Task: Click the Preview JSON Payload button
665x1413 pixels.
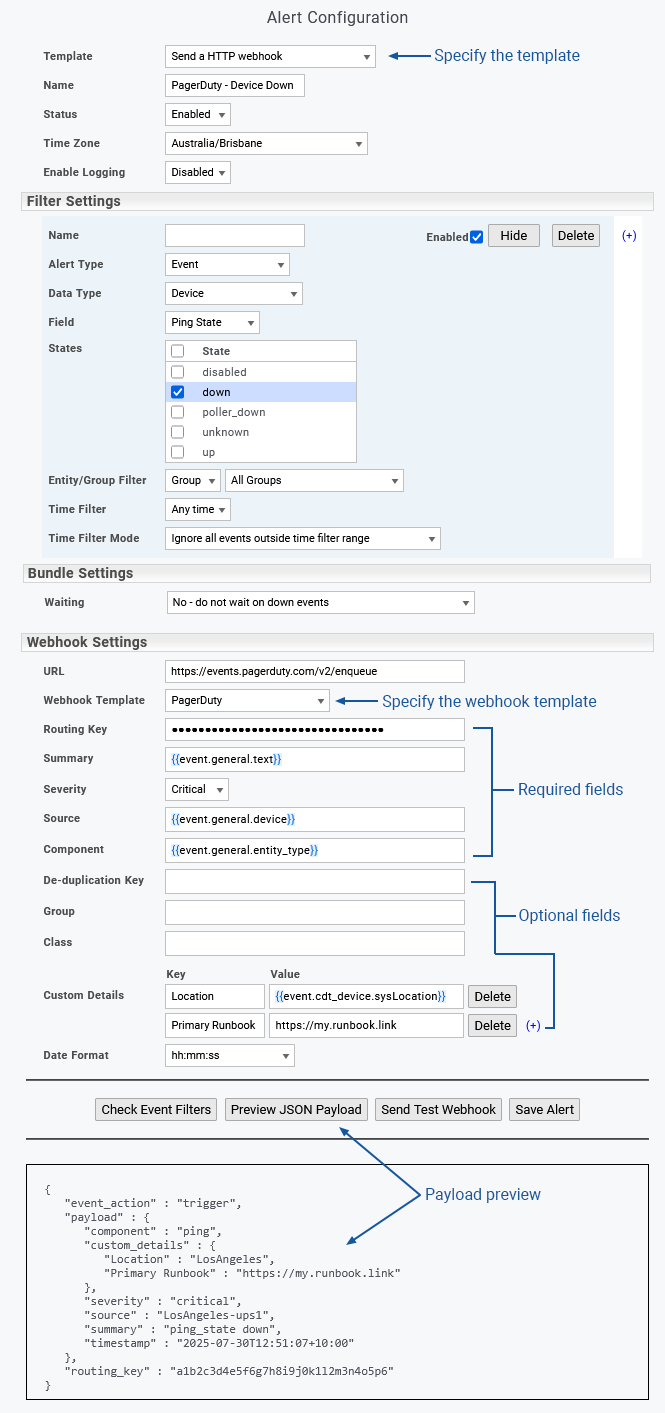Action: pos(296,1109)
